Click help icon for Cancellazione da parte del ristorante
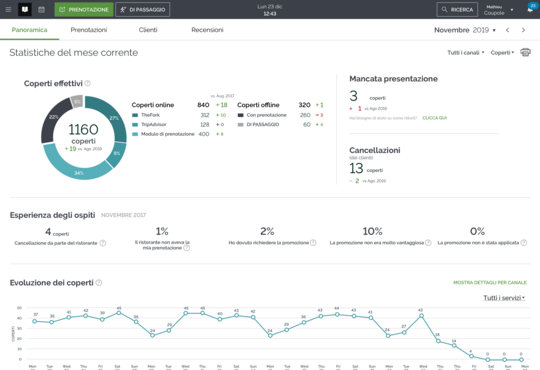Image resolution: width=540 pixels, height=370 pixels. [x=103, y=243]
